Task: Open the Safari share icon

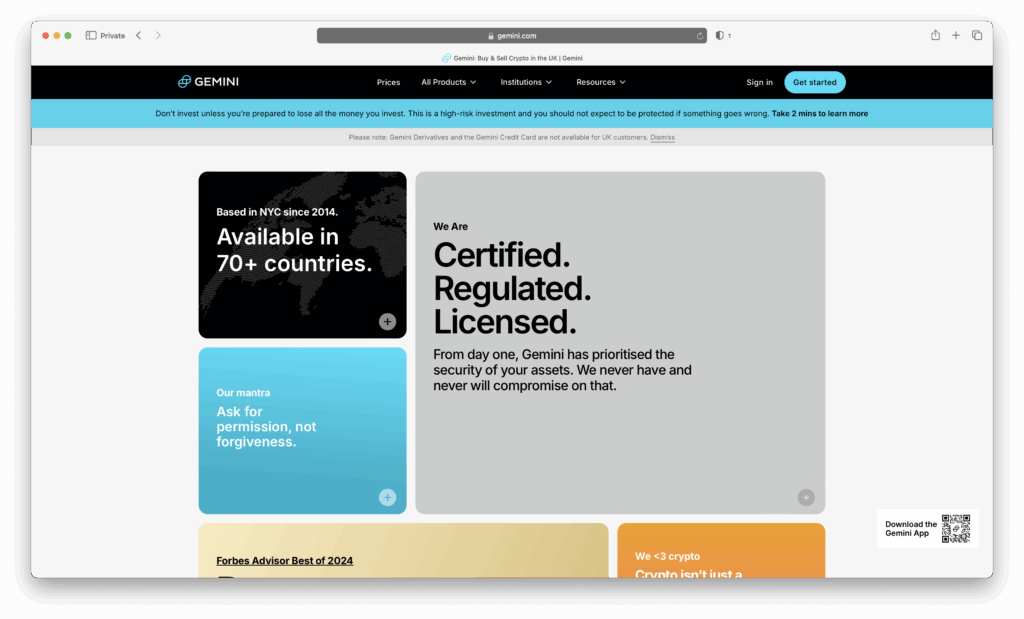Action: coord(935,35)
